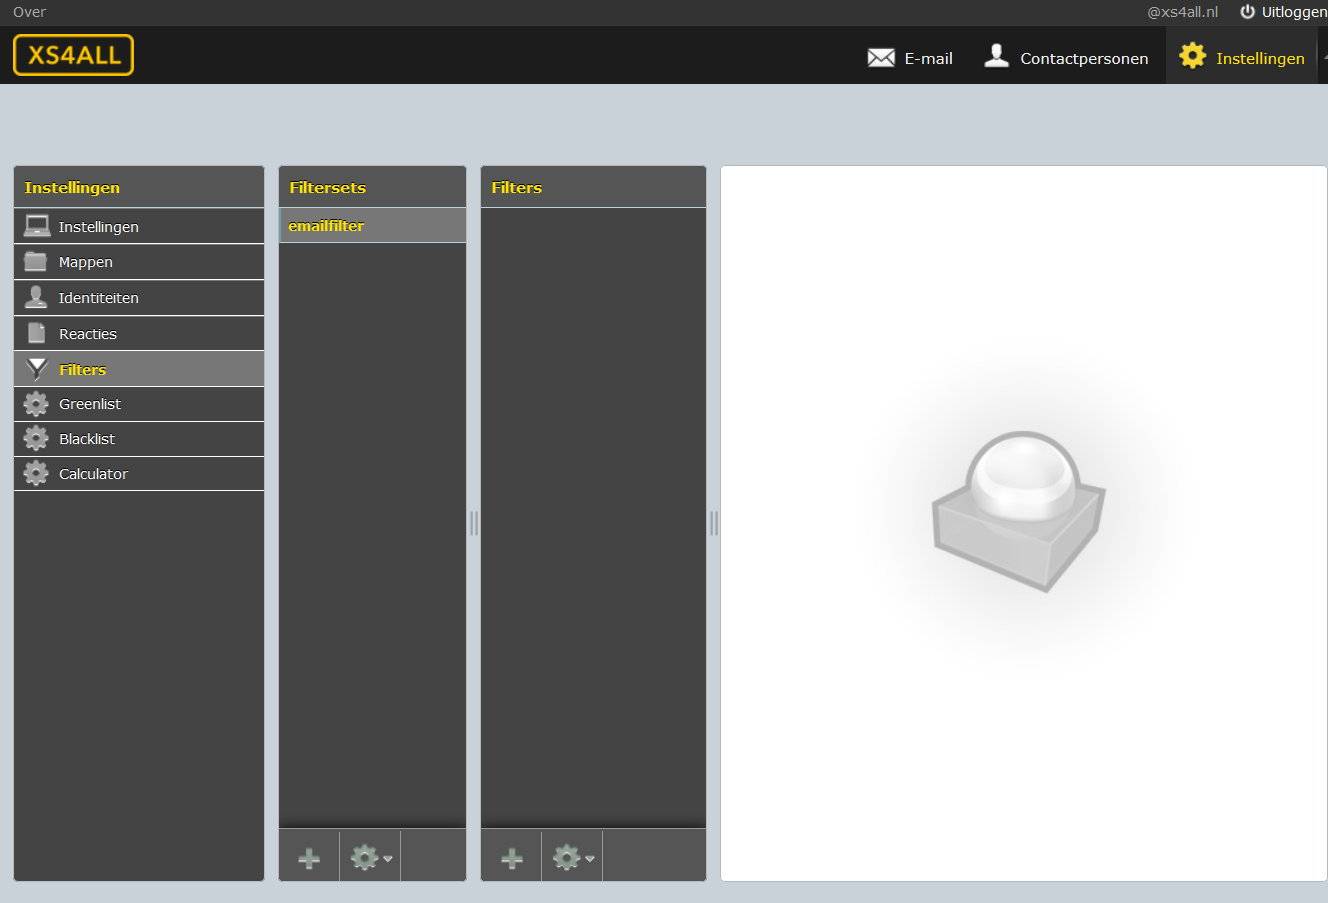Open Instellingen in the settings sidebar
The width and height of the screenshot is (1328, 903).
click(x=139, y=226)
